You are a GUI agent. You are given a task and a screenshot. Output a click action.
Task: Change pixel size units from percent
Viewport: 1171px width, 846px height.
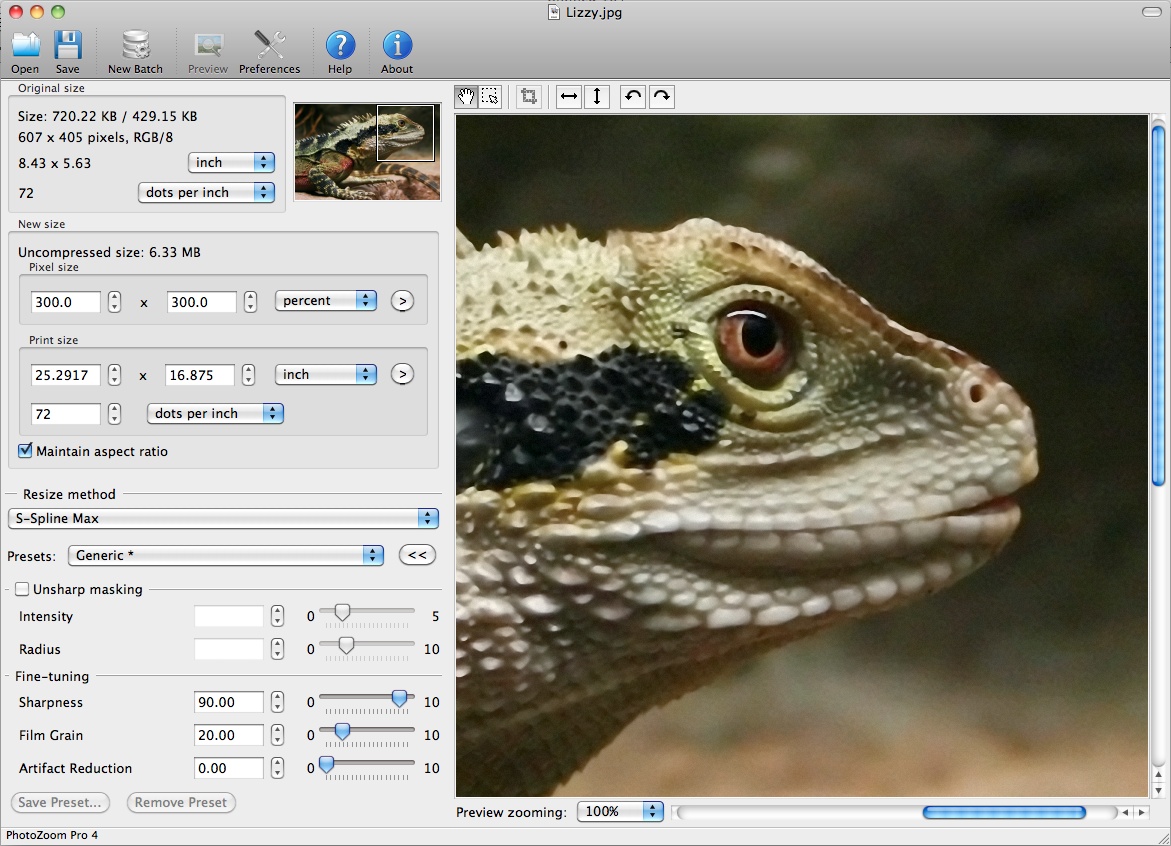click(x=325, y=299)
